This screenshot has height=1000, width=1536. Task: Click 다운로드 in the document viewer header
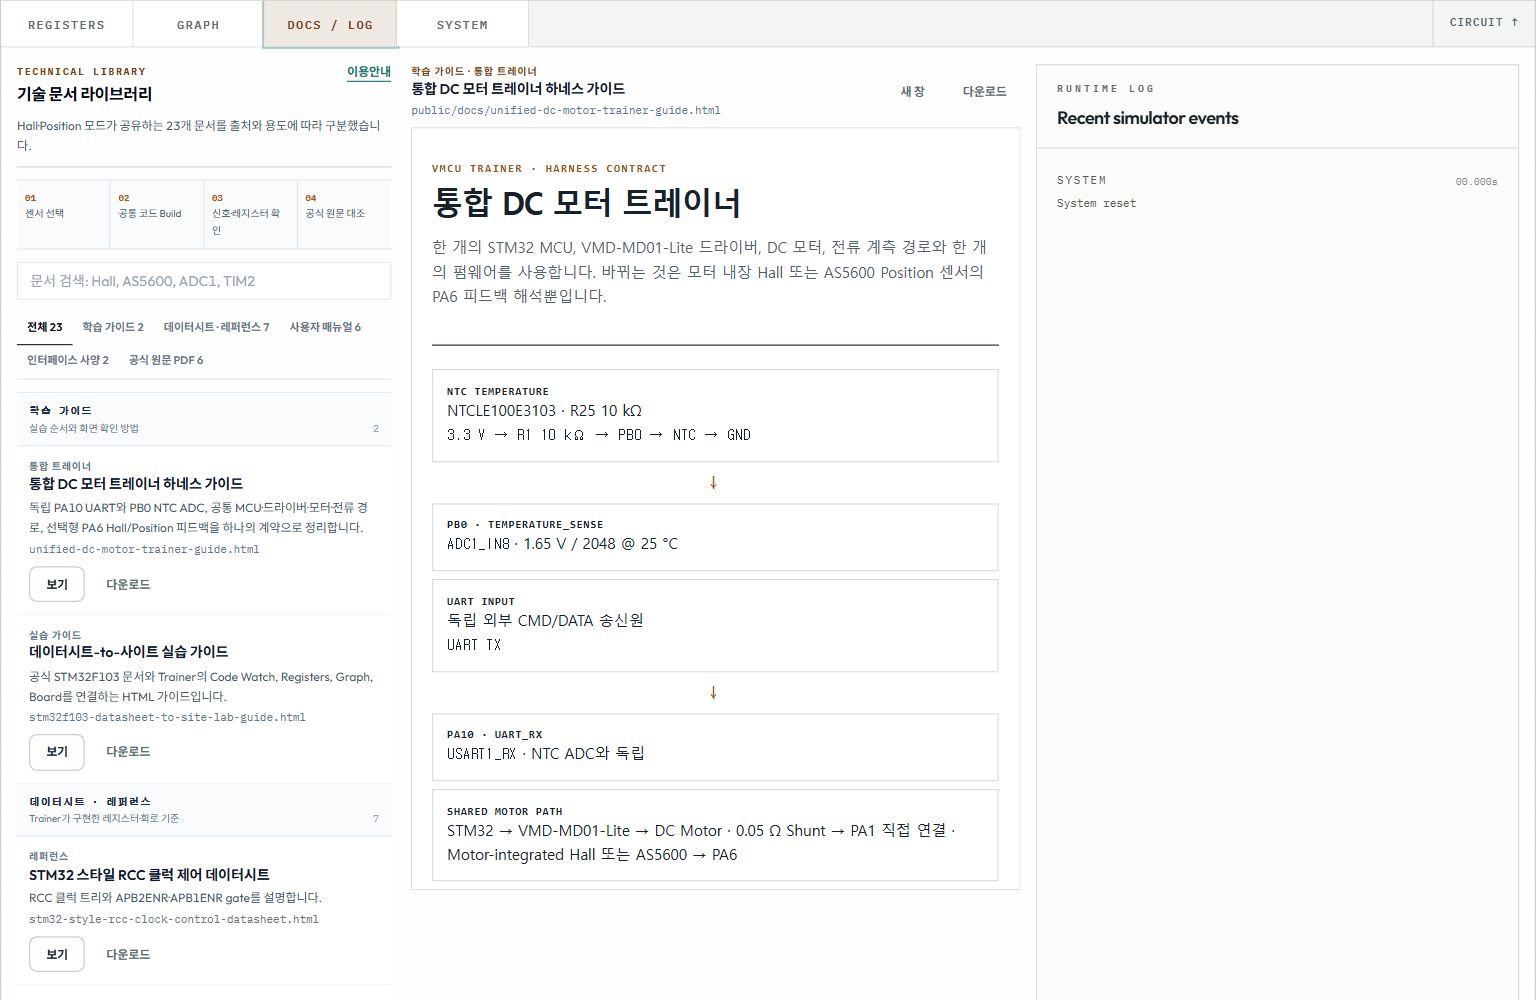click(x=985, y=91)
